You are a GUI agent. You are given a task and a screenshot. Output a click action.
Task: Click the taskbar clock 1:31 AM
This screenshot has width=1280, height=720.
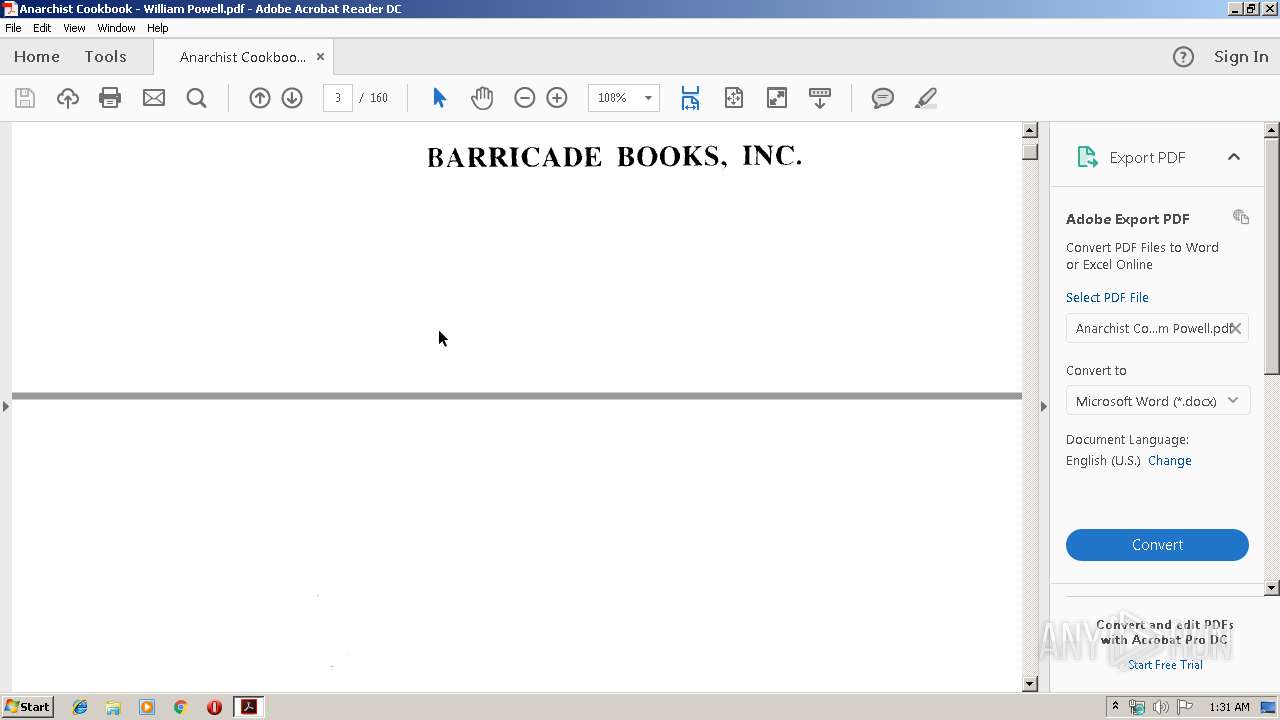[x=1229, y=707]
